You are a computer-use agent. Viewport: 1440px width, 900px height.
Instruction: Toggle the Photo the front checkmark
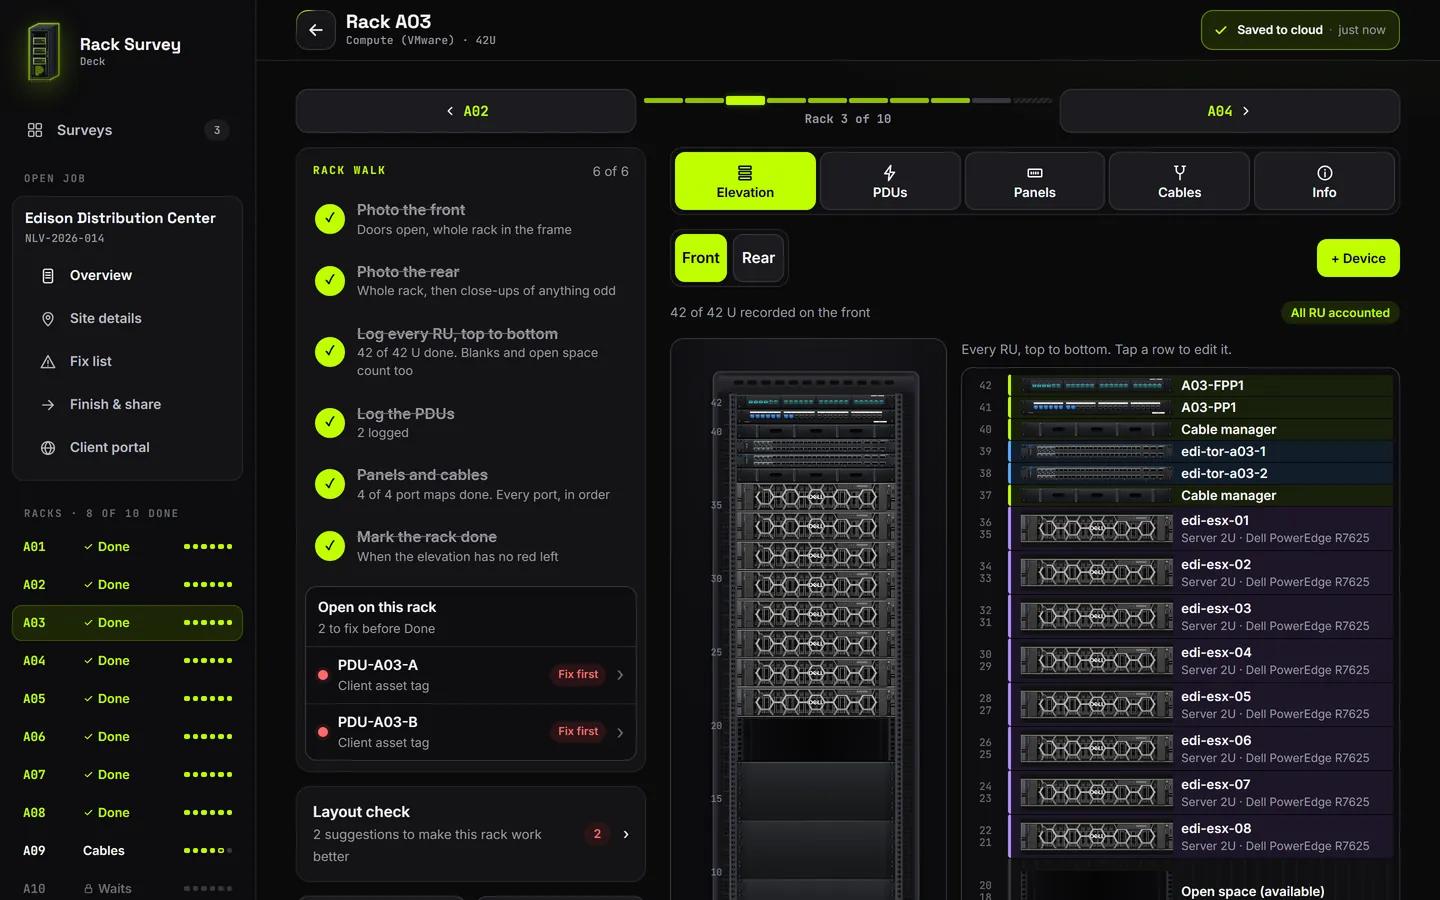tap(330, 219)
